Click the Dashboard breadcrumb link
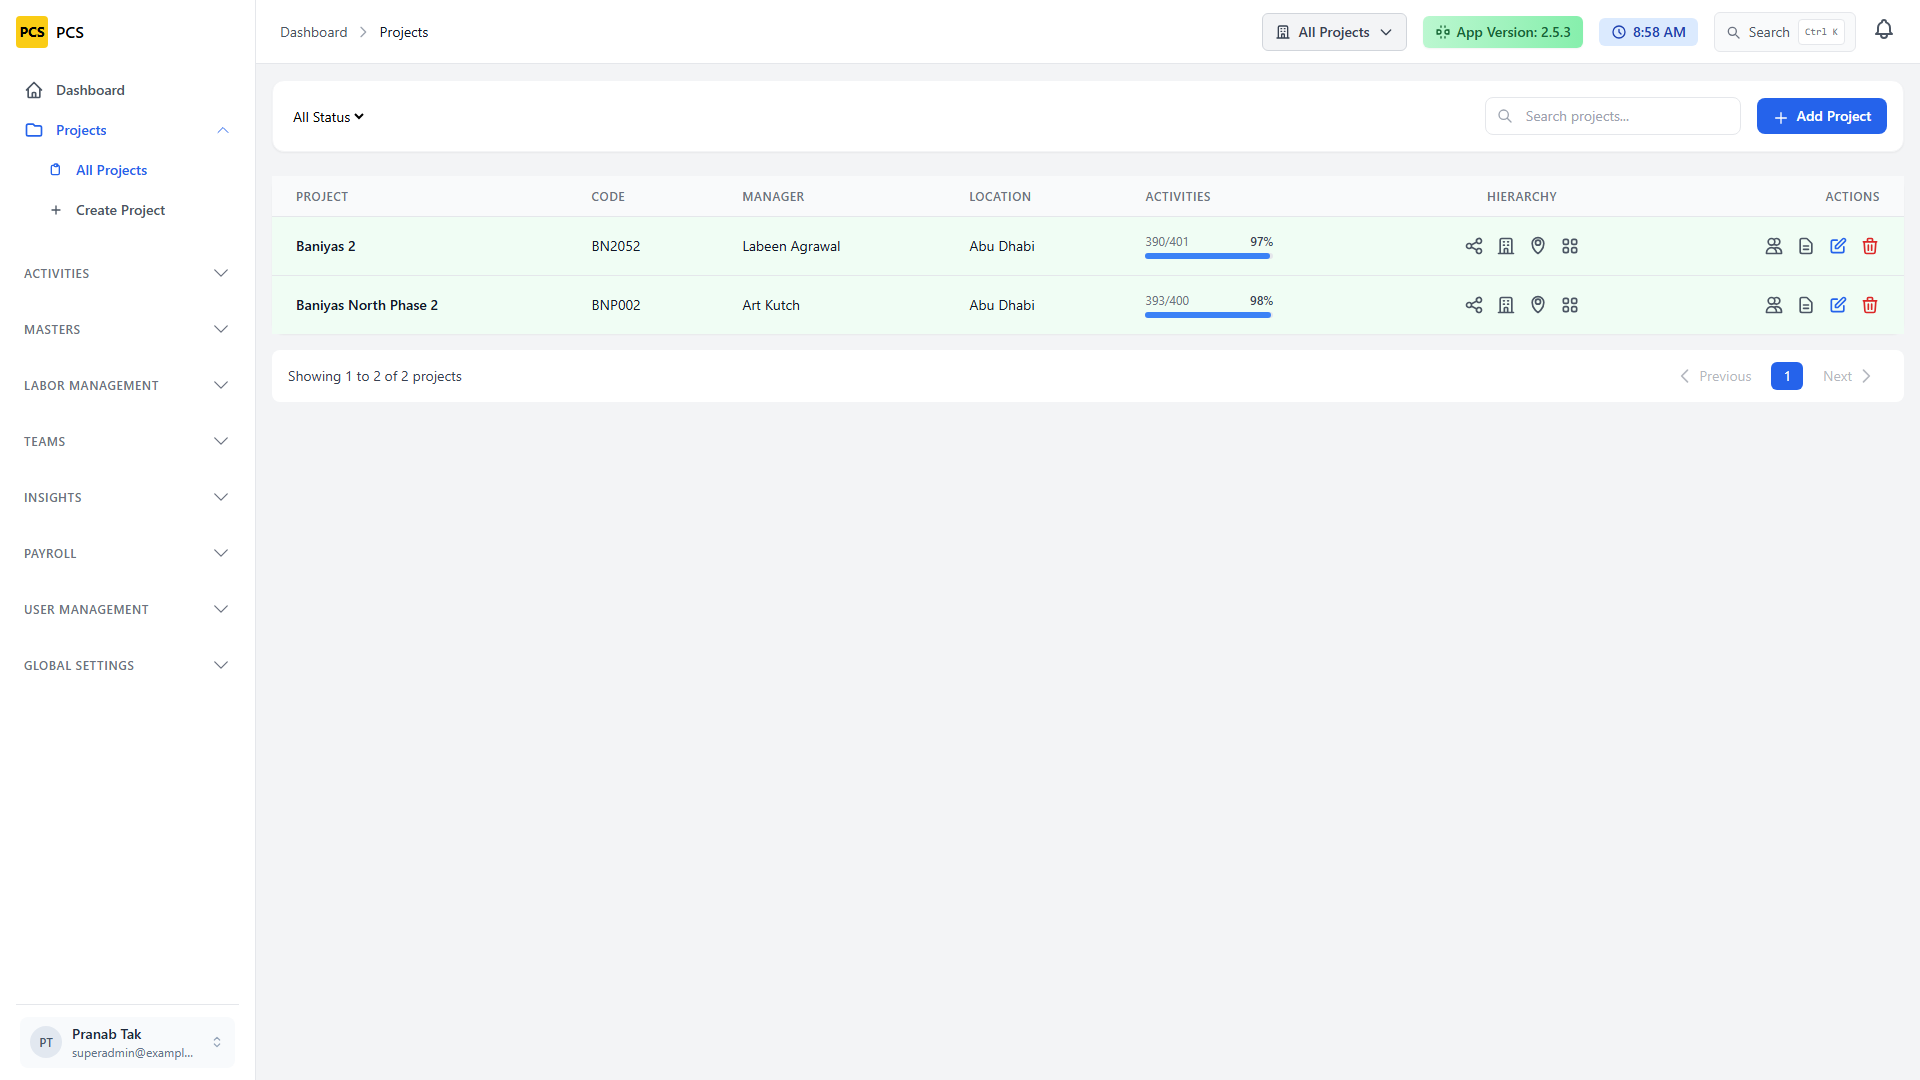1920x1080 pixels. click(313, 32)
